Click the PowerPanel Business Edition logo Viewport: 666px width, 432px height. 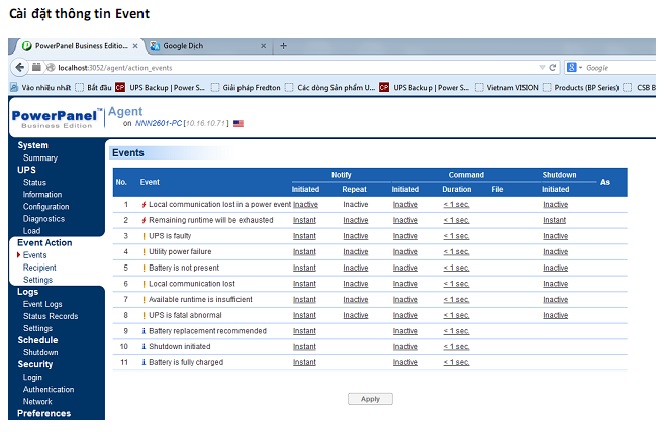tap(55, 119)
